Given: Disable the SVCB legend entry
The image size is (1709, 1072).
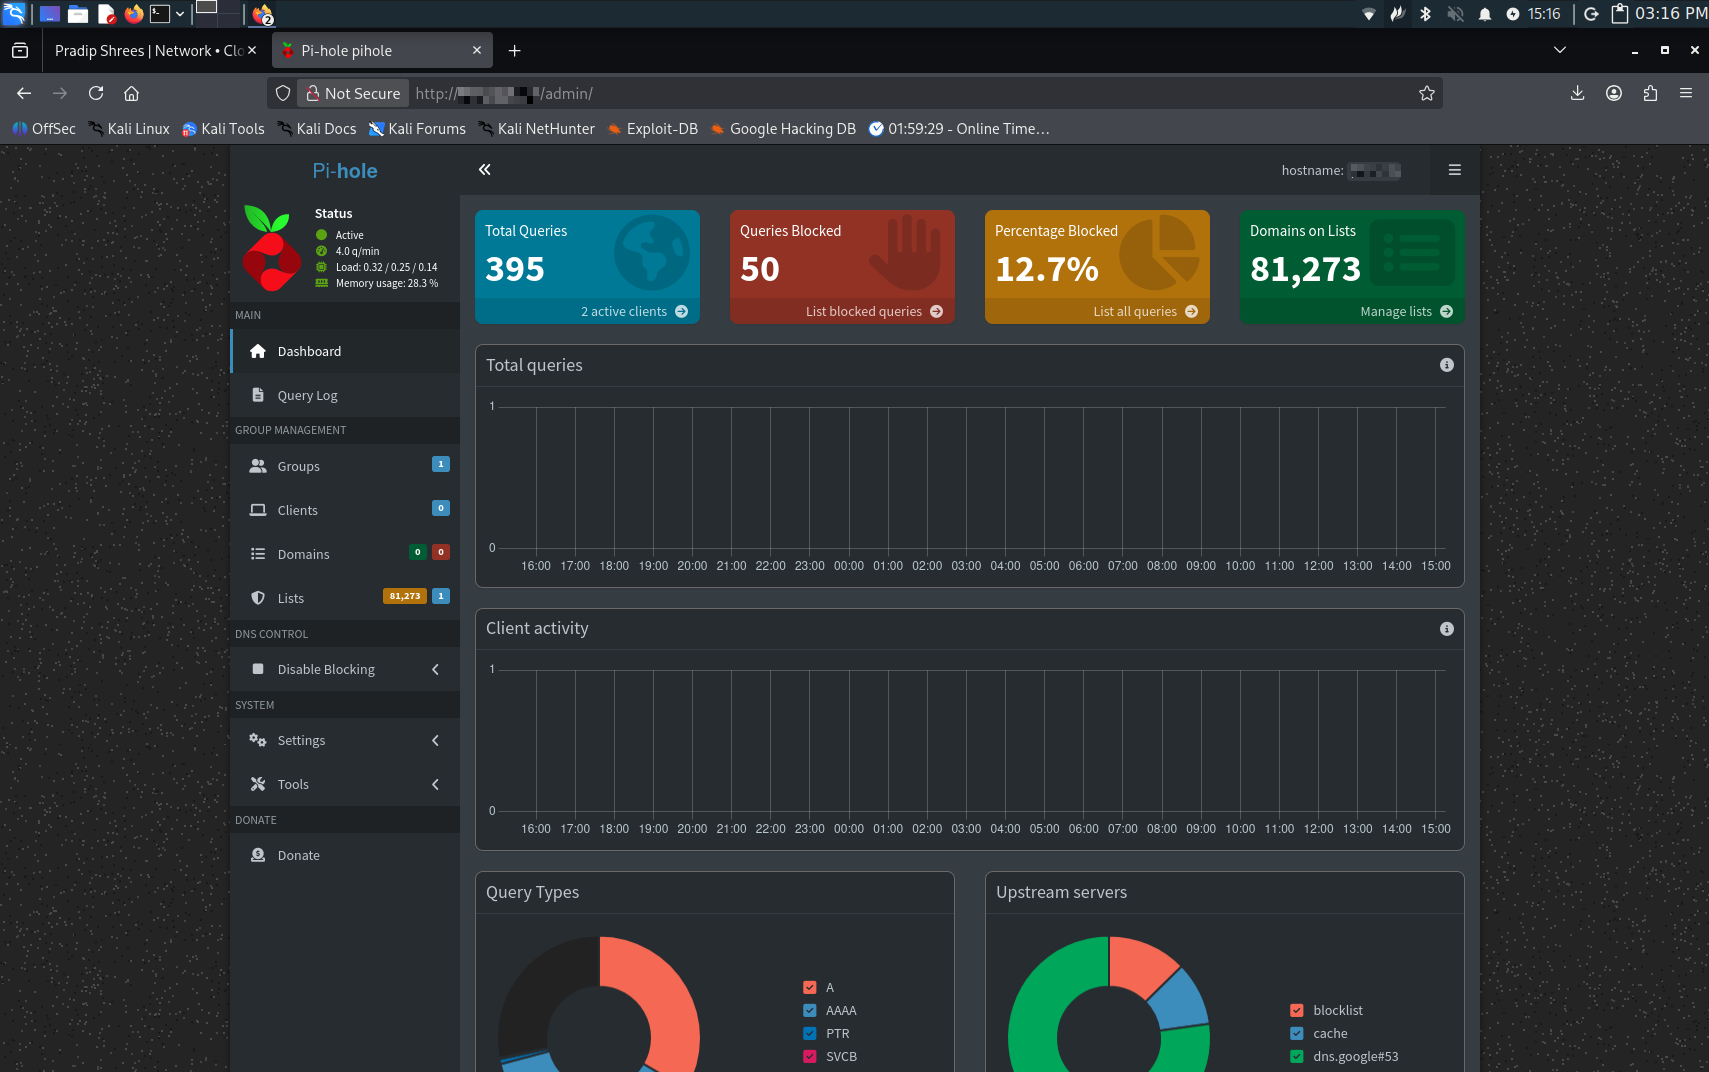Looking at the screenshot, I should (x=808, y=1056).
